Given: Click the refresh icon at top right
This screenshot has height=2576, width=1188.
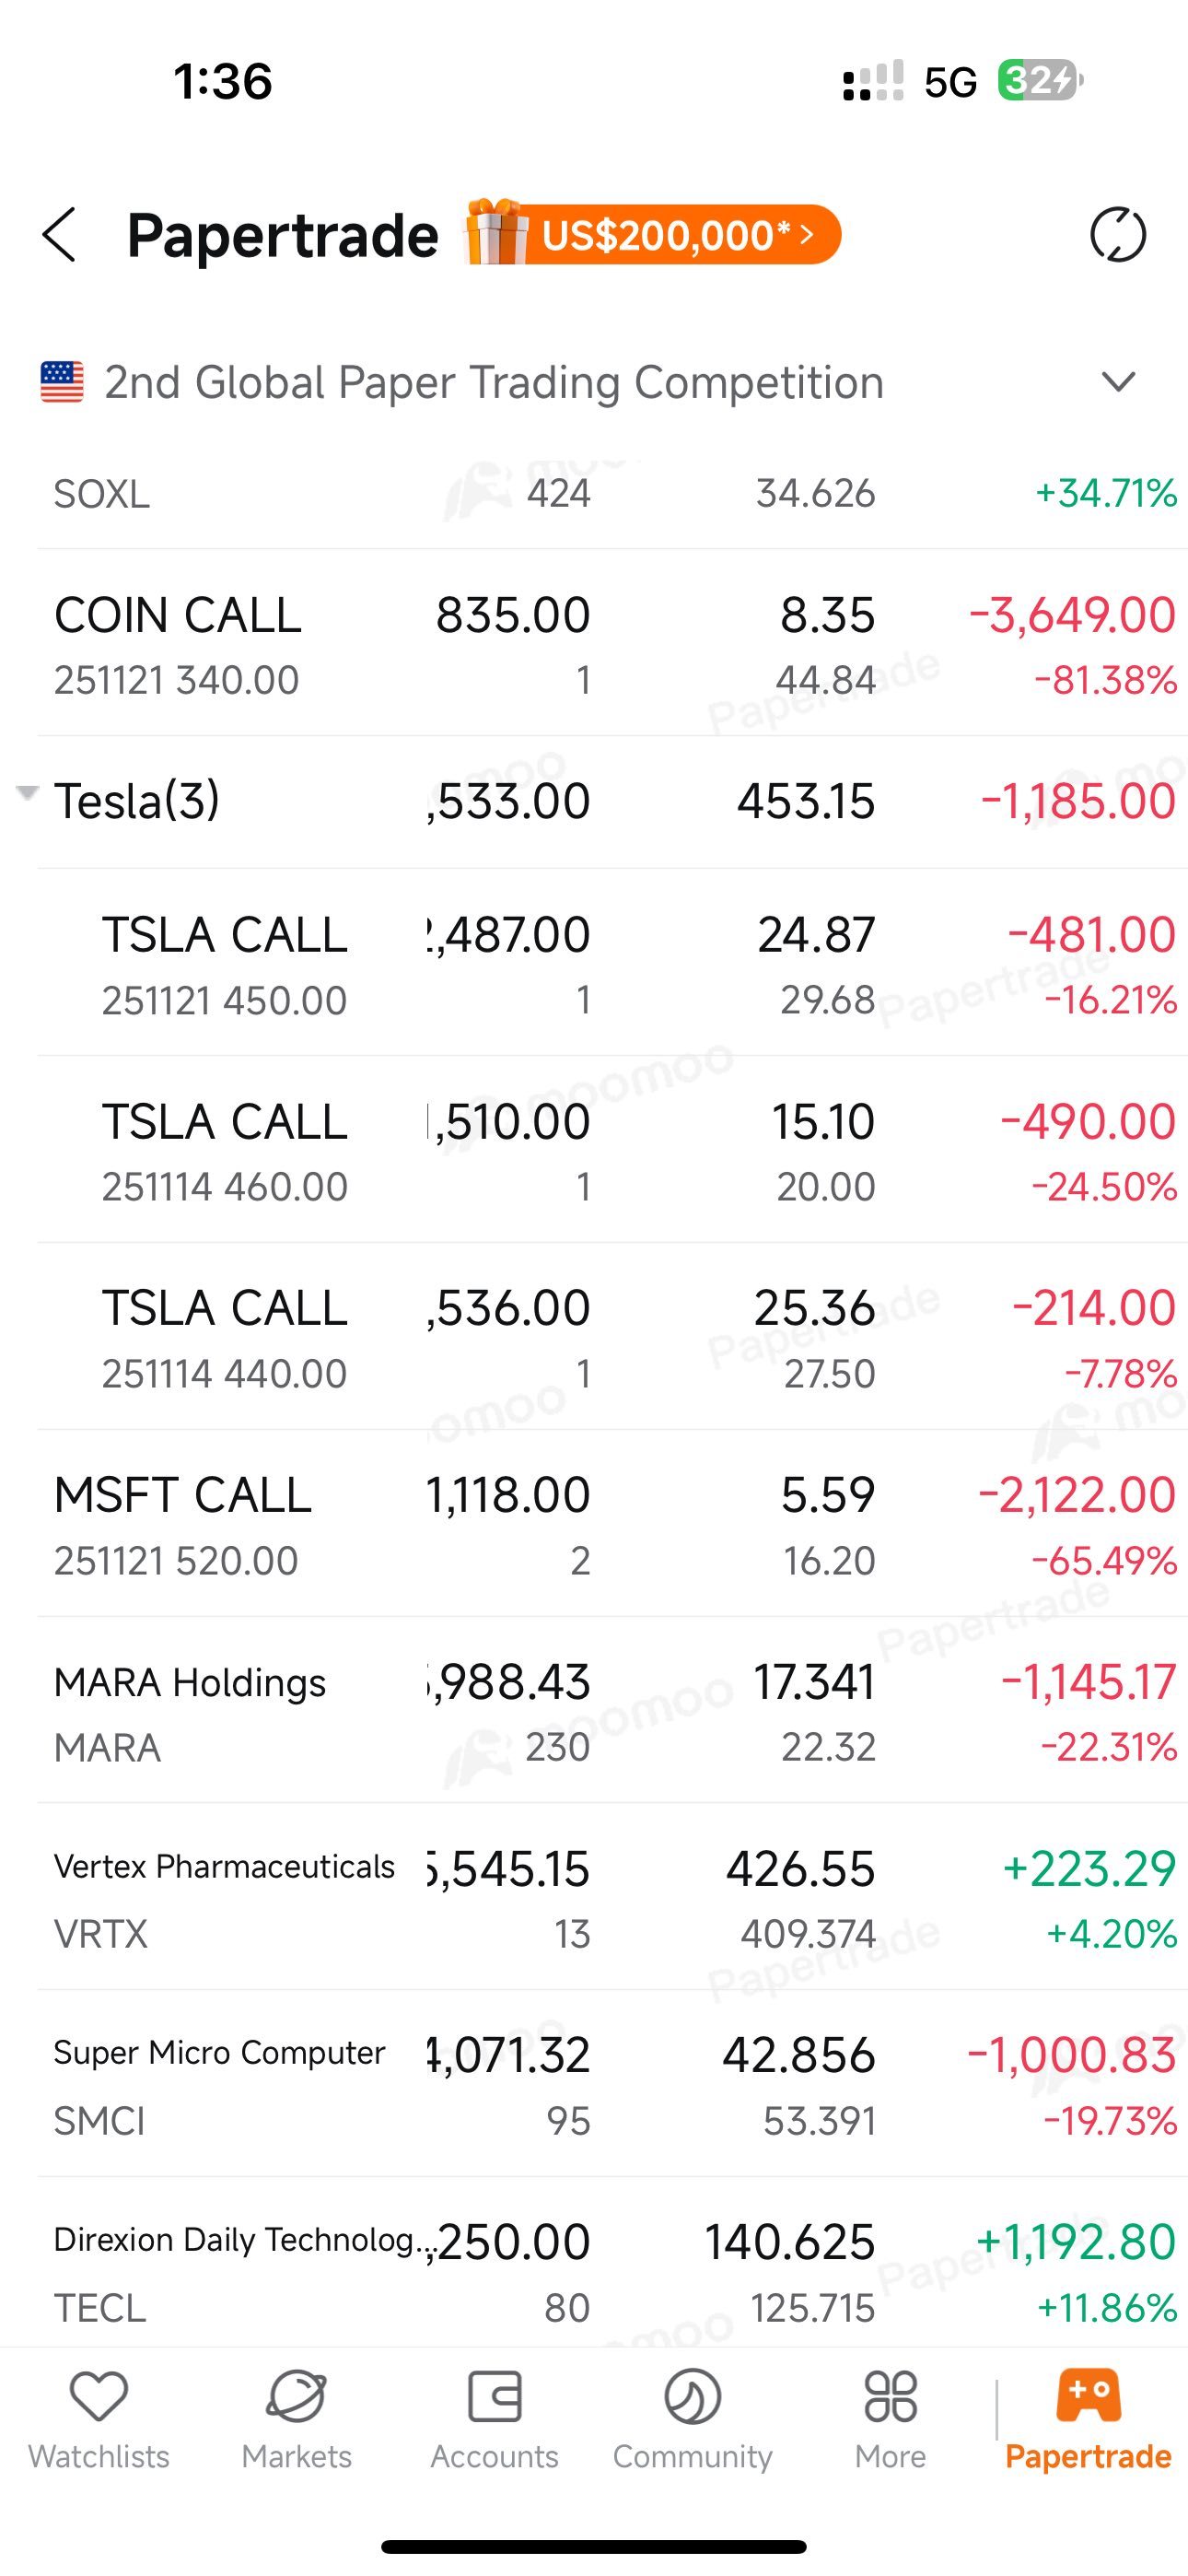Looking at the screenshot, I should click(1117, 235).
